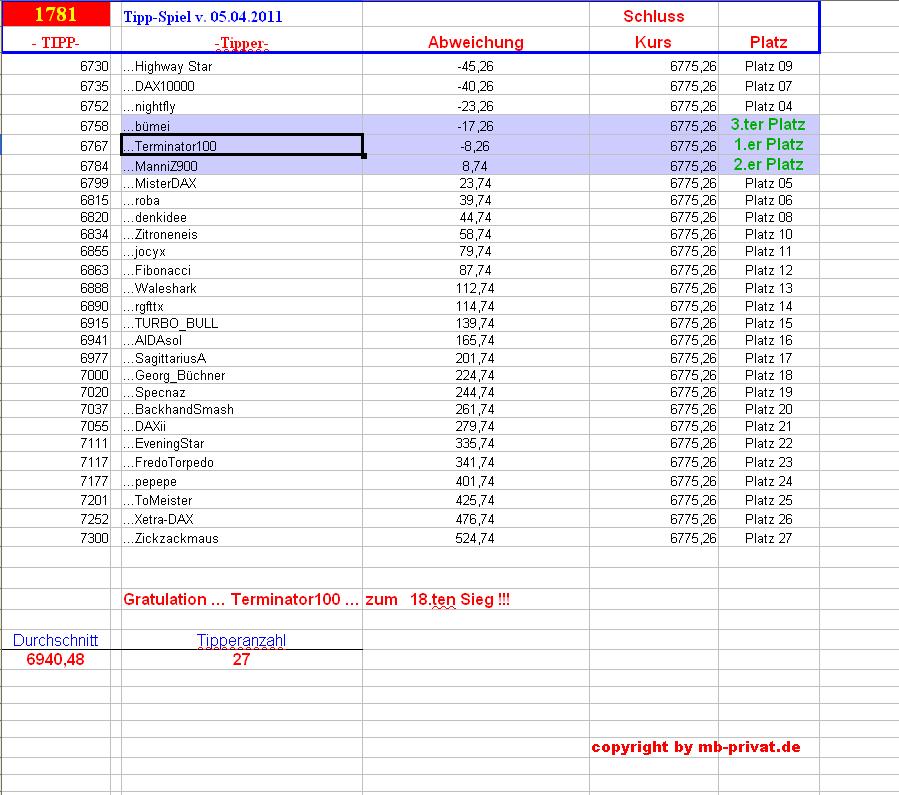Click the MisterDAX row name
This screenshot has height=795, width=899.
[241, 183]
